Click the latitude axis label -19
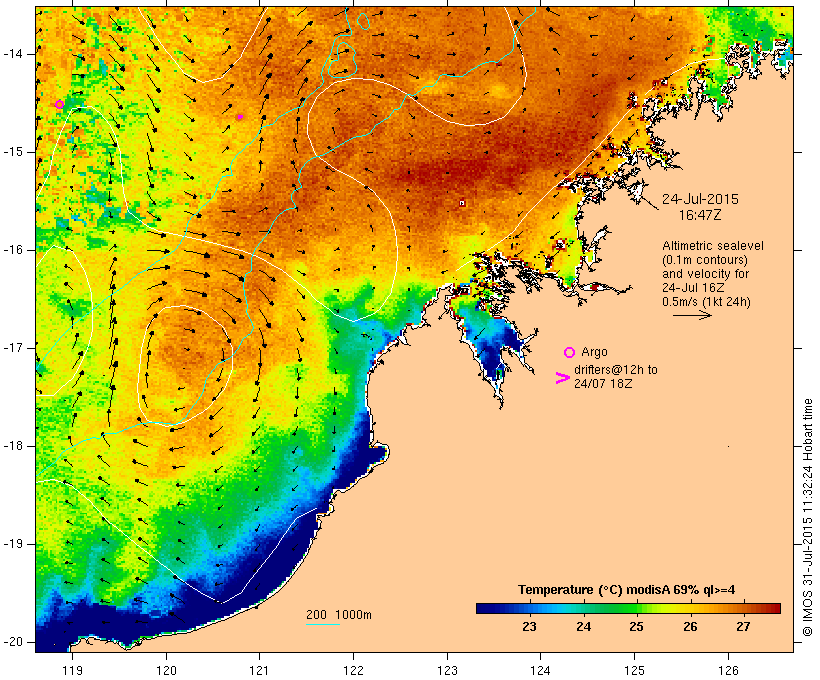 click(x=12, y=544)
